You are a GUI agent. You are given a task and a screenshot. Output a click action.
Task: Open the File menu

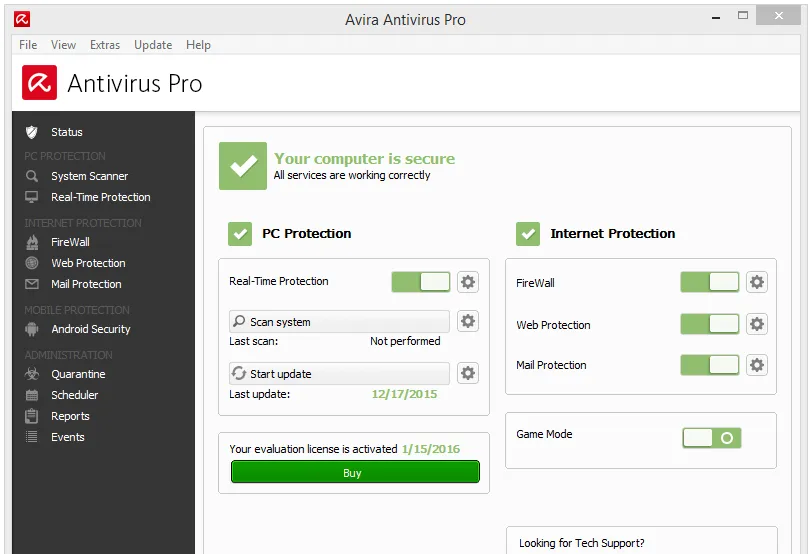[x=28, y=45]
